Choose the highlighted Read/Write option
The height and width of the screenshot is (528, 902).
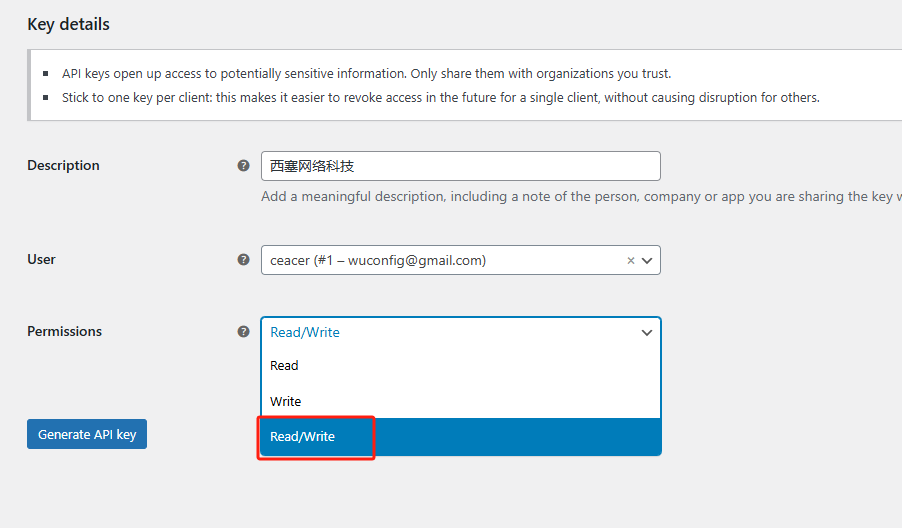[x=461, y=437]
